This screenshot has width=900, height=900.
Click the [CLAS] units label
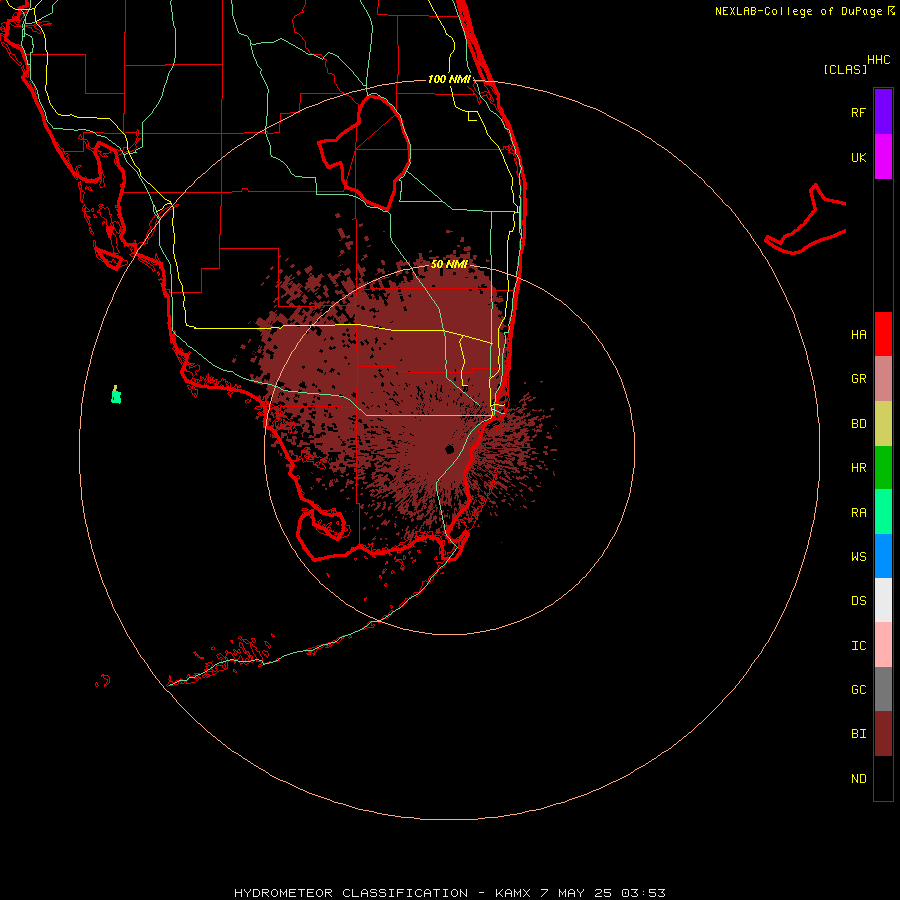point(845,69)
